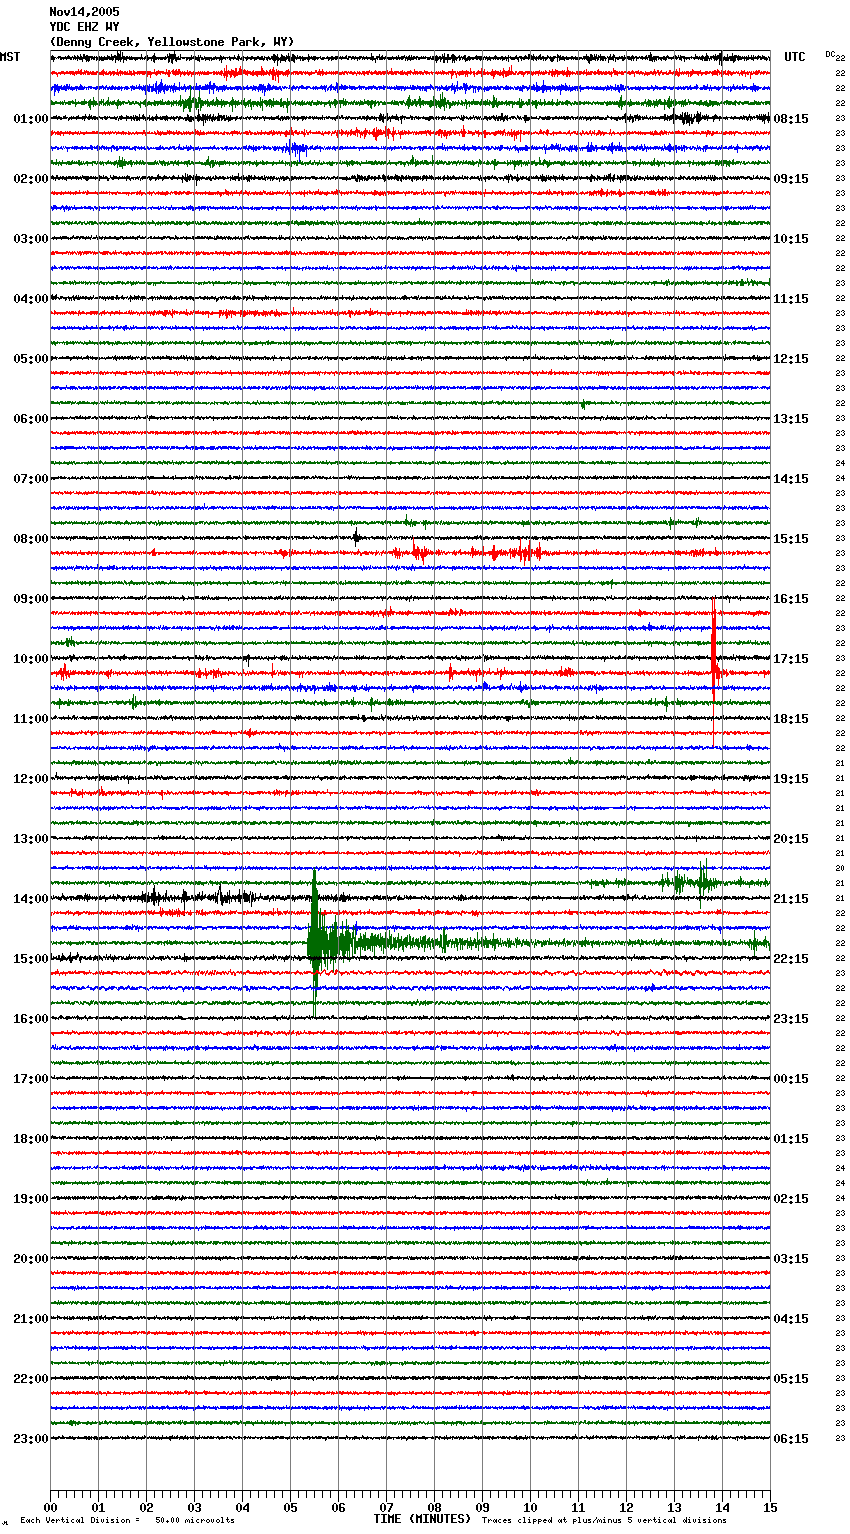Click the TIME (MINUTES) axis title
850x1534 pixels.
422,1519
